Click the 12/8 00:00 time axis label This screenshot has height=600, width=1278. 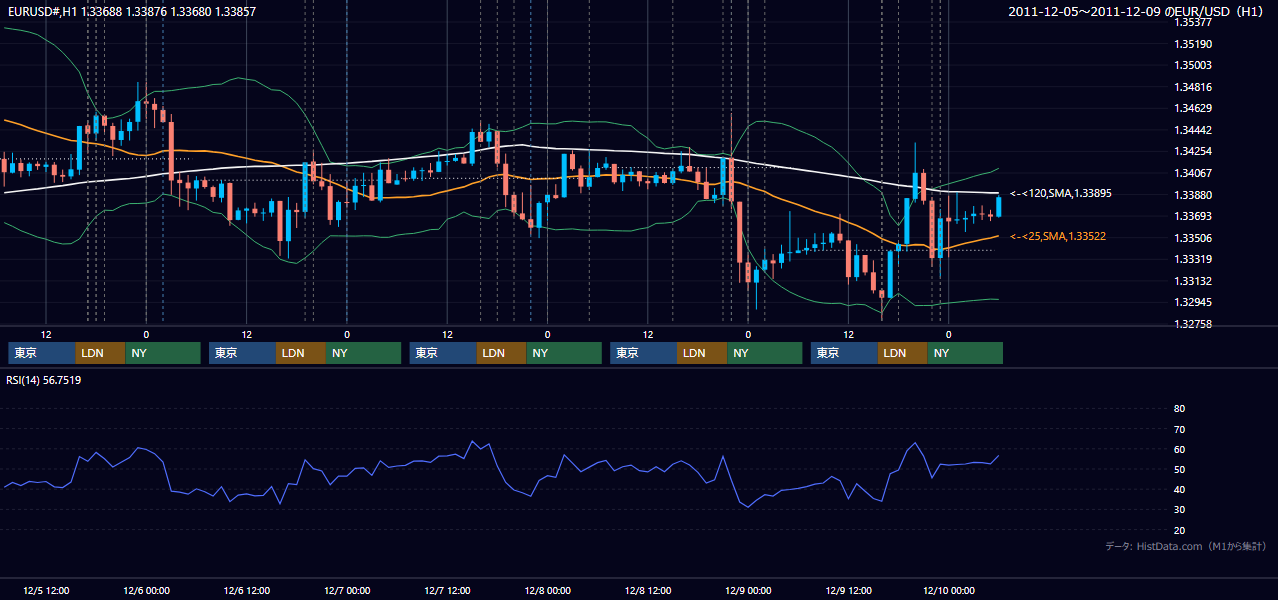(547, 590)
